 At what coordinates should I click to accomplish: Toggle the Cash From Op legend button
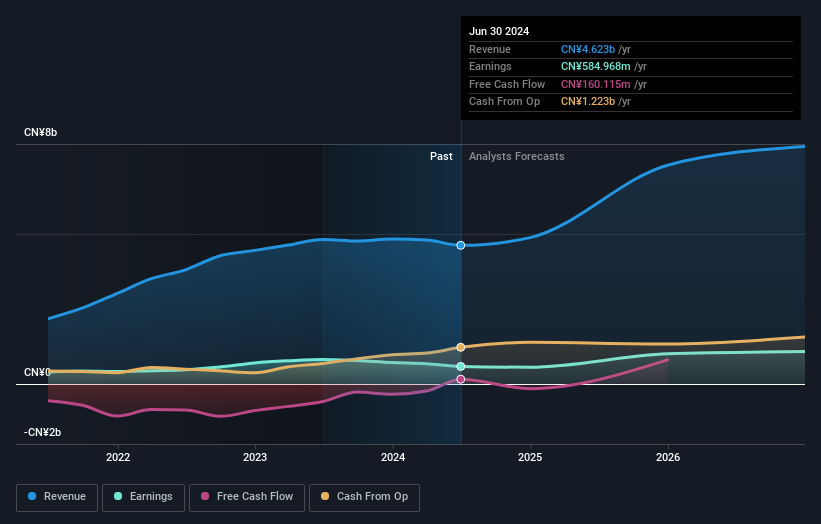pos(364,497)
